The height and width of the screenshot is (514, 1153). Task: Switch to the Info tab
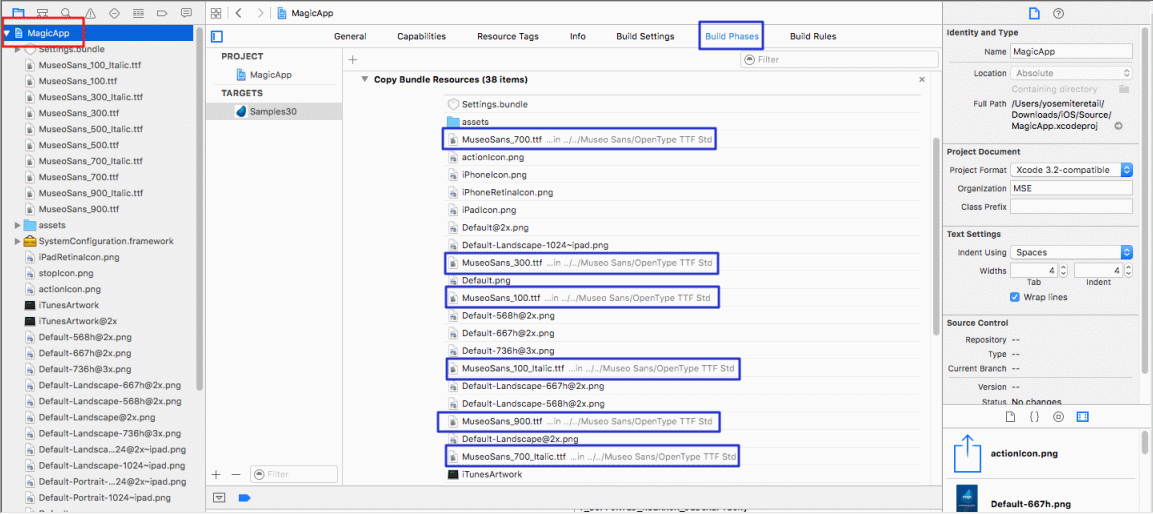(x=578, y=36)
